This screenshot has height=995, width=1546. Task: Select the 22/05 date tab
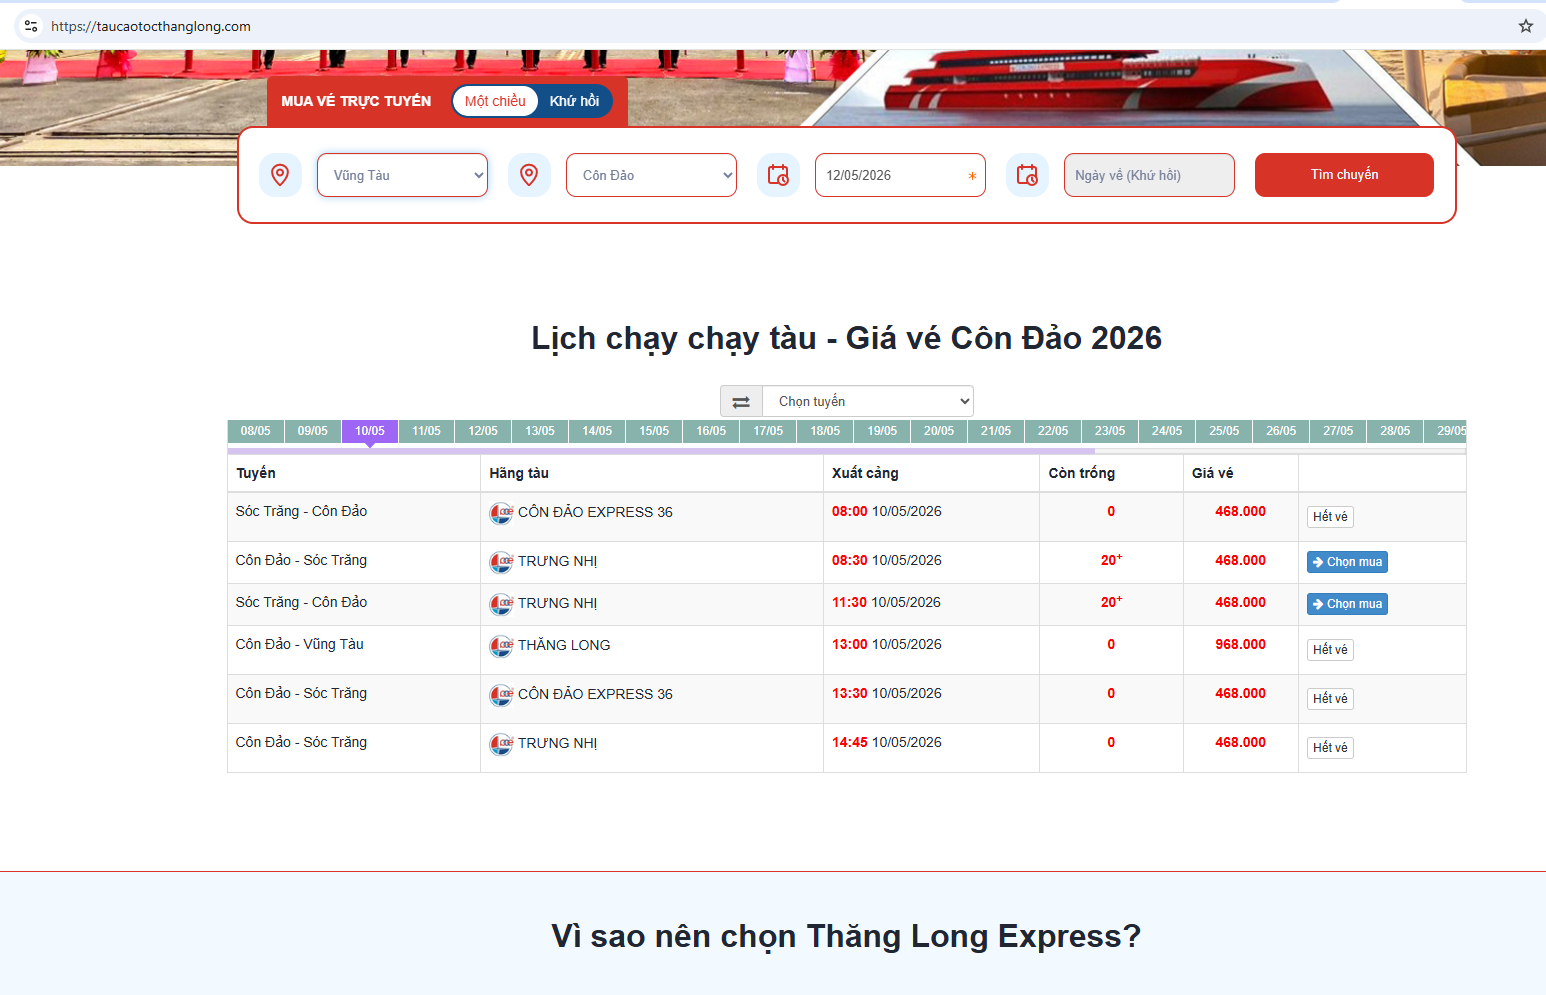[x=1053, y=431]
